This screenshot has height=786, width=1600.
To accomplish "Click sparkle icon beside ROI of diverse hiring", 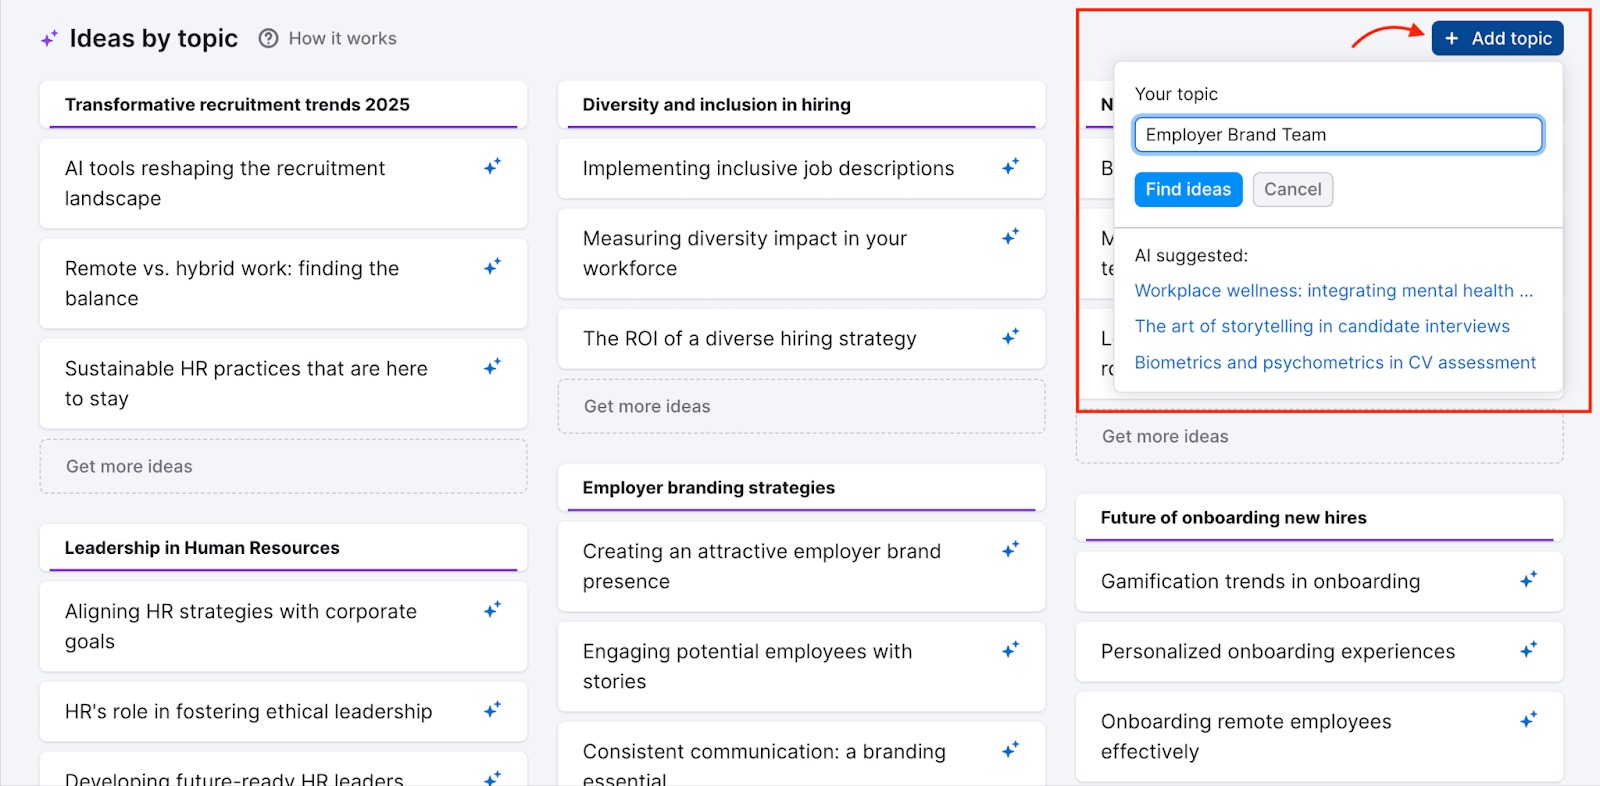I will [x=1010, y=337].
